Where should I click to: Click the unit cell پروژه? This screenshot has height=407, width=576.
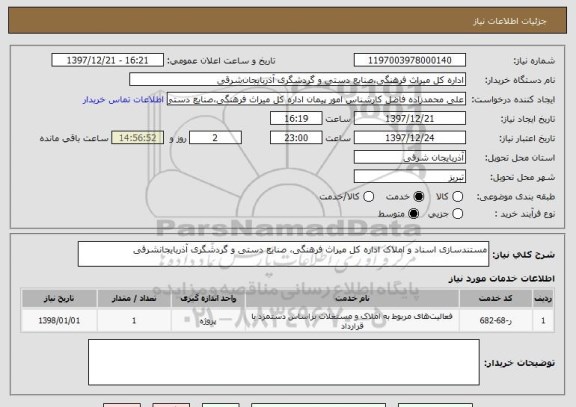pyautogui.click(x=208, y=321)
